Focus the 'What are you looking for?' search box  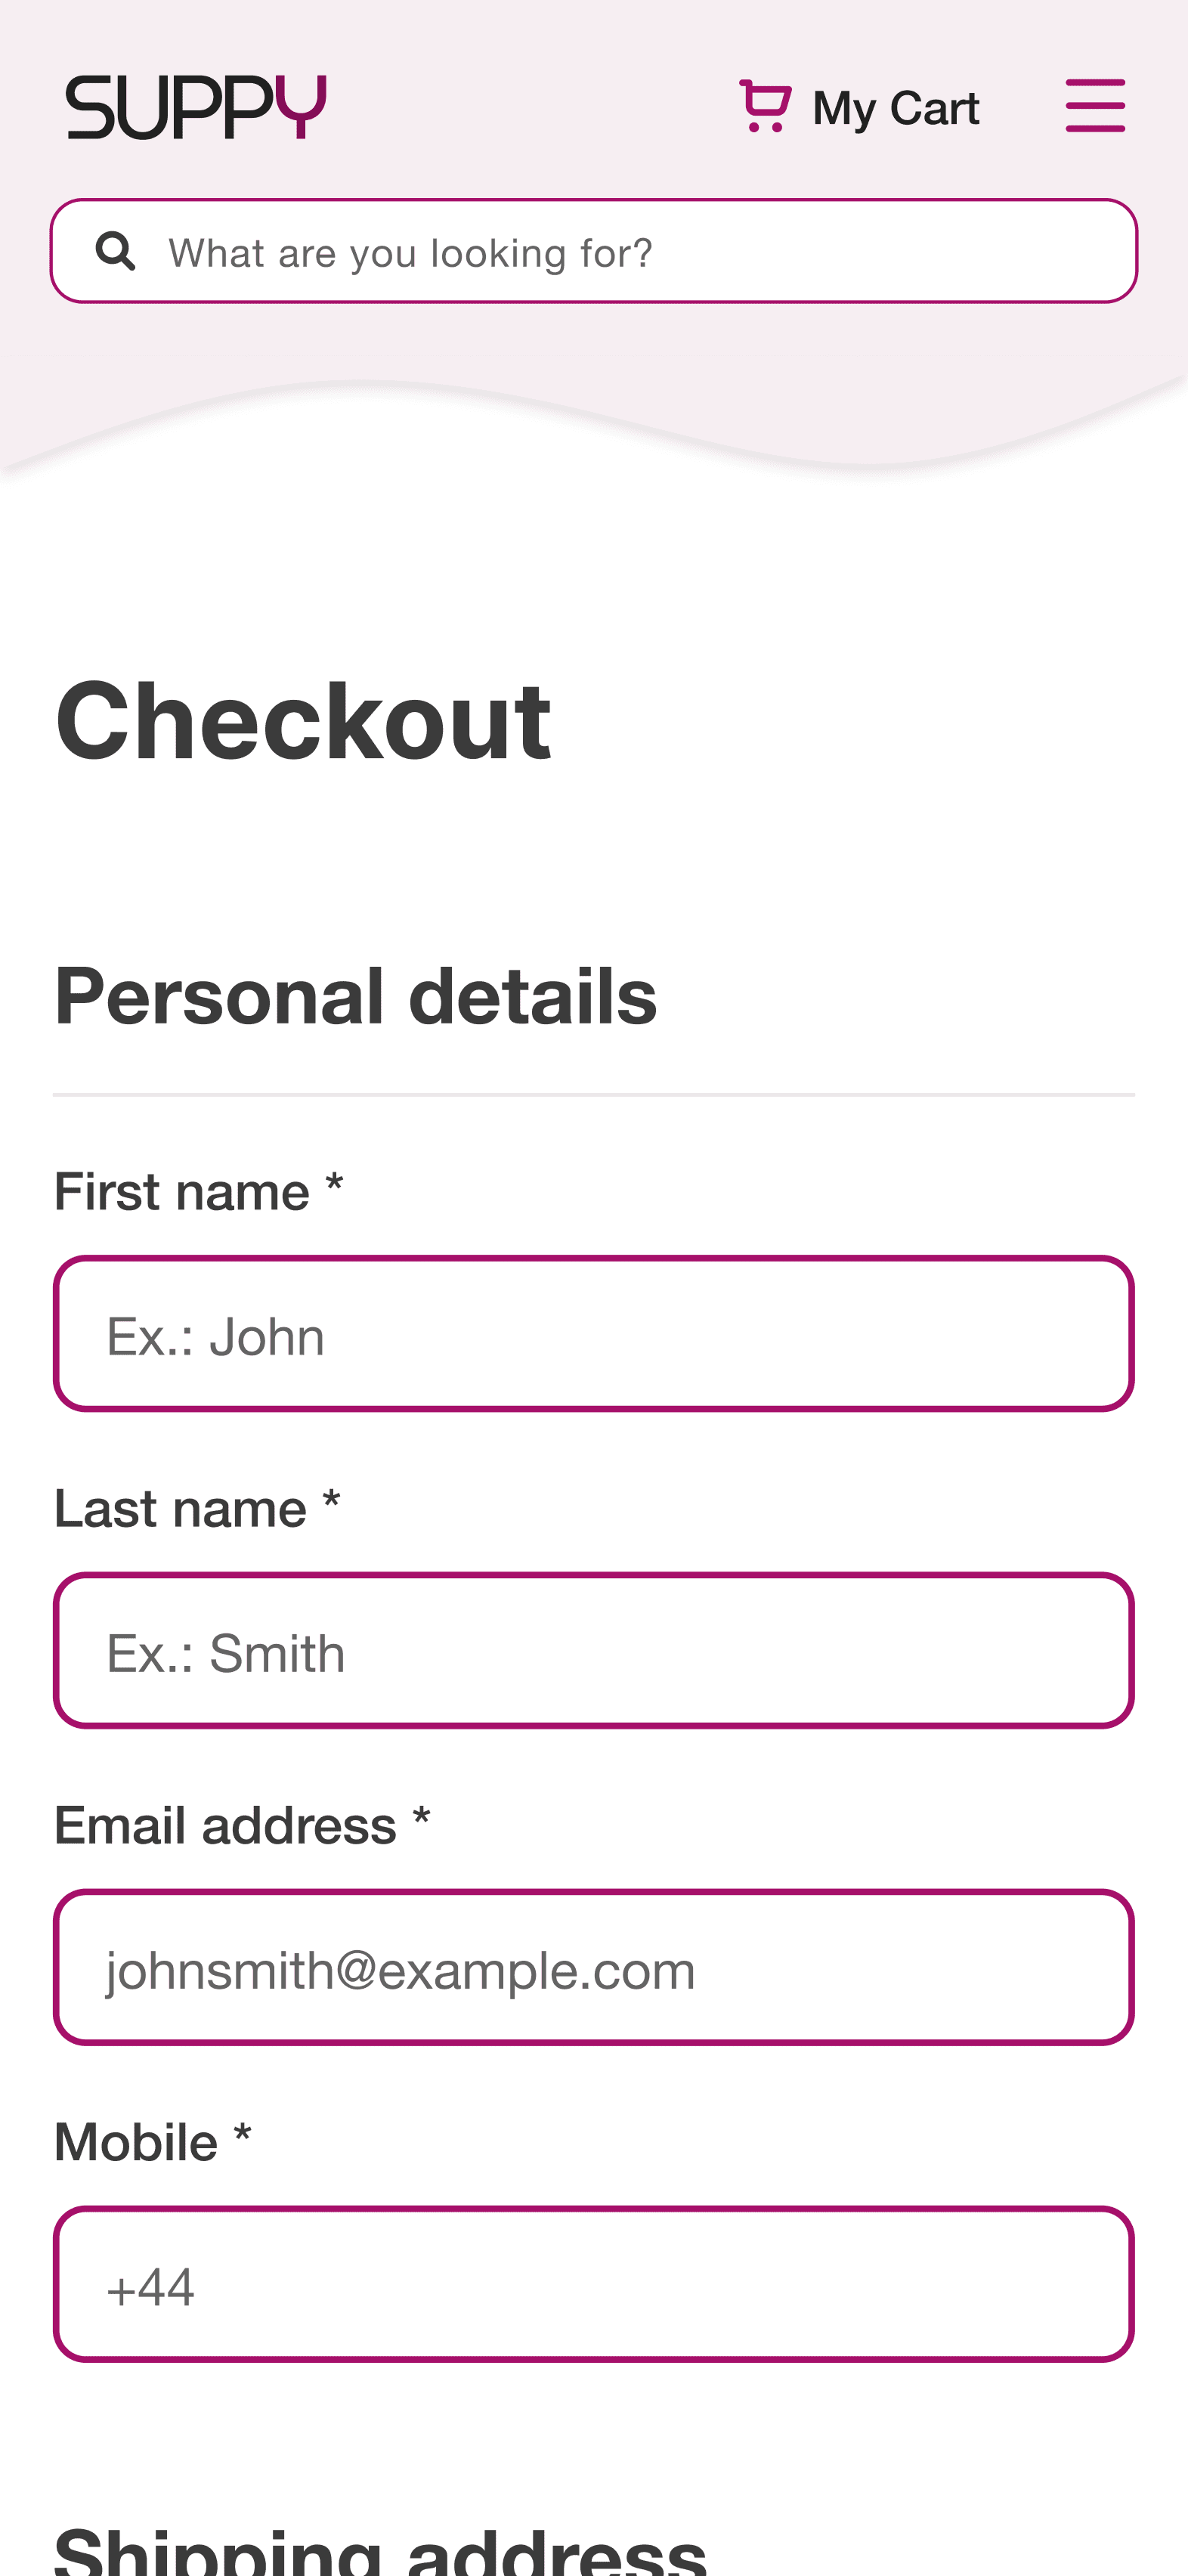click(x=594, y=251)
